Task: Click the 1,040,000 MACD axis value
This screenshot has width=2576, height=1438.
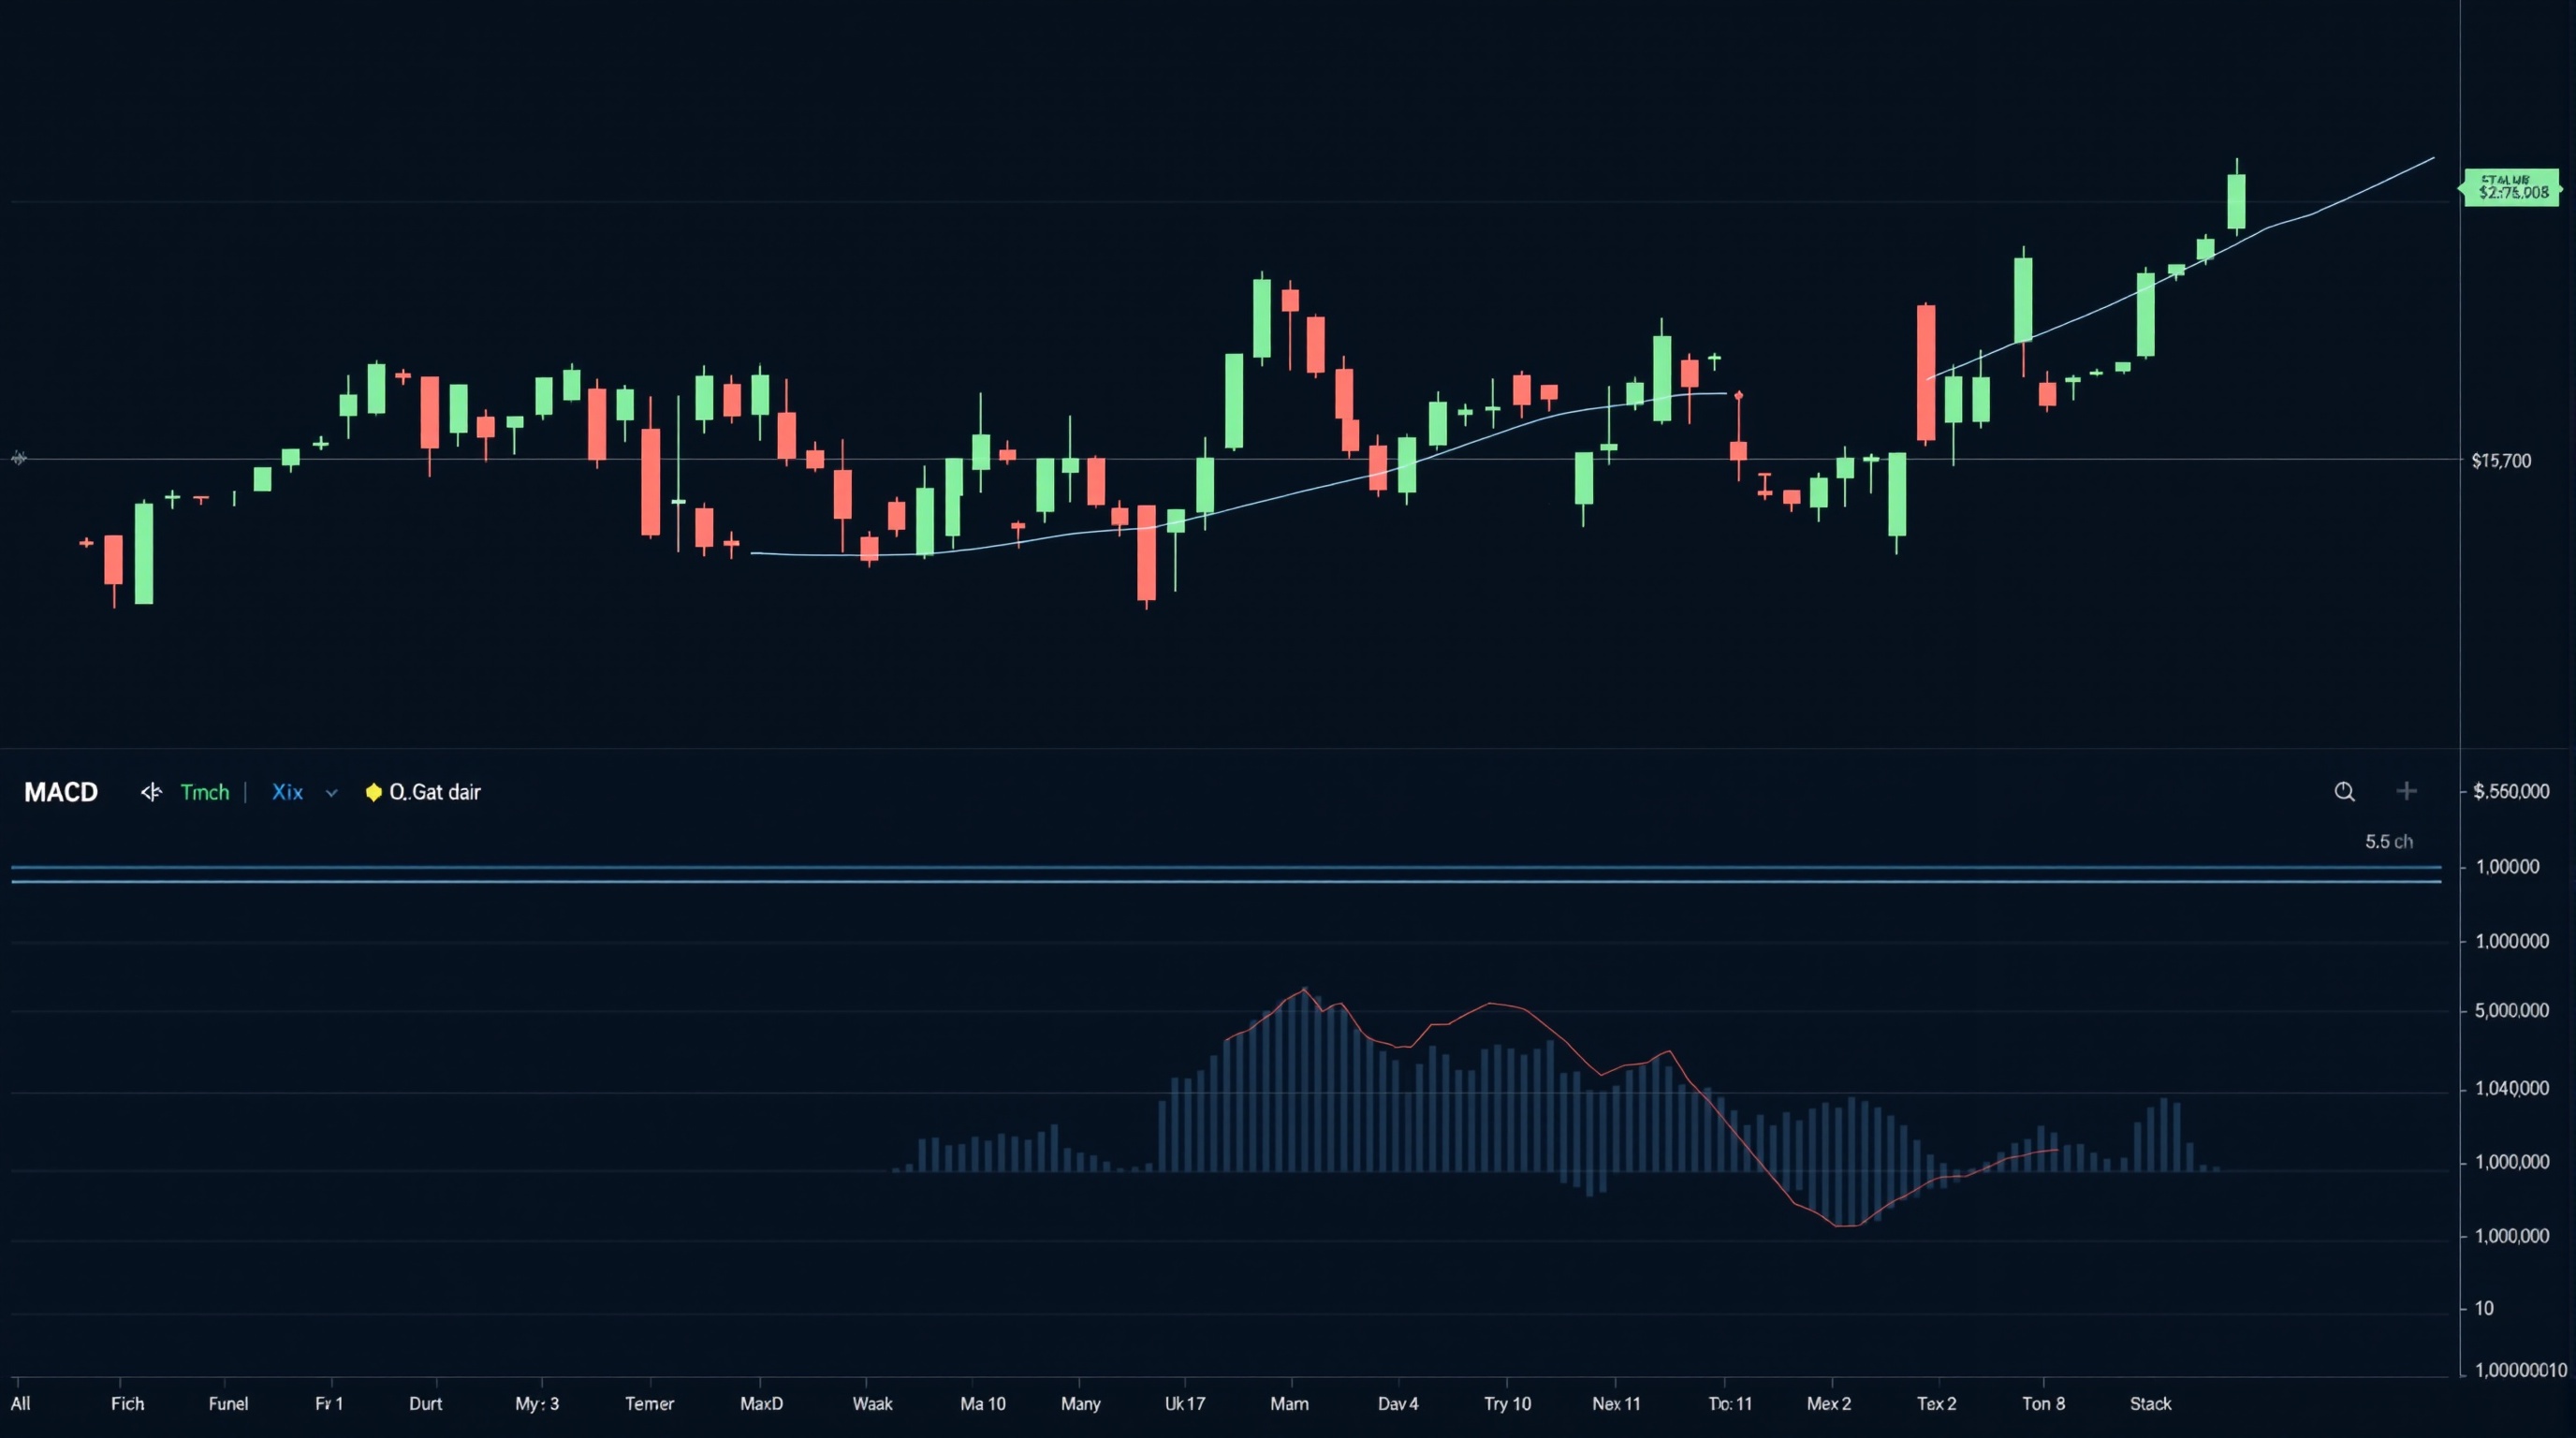Action: pyautogui.click(x=2512, y=1088)
